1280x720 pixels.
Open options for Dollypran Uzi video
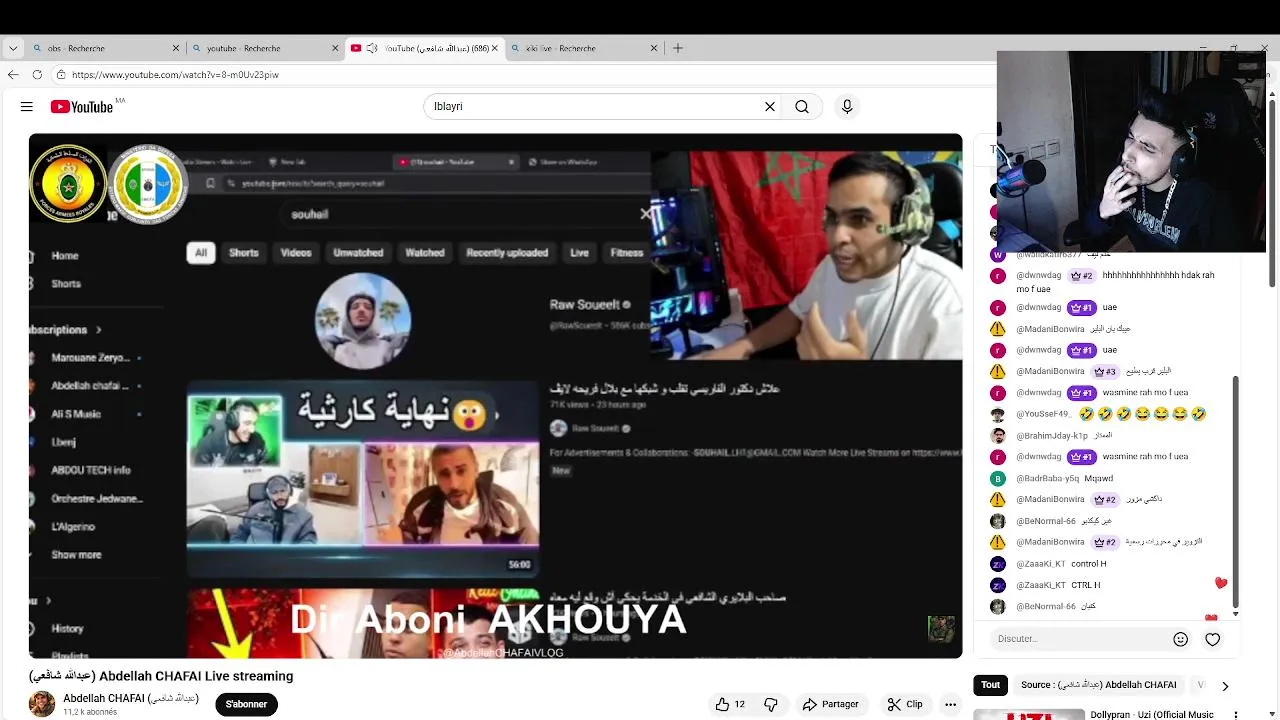click(1236, 715)
